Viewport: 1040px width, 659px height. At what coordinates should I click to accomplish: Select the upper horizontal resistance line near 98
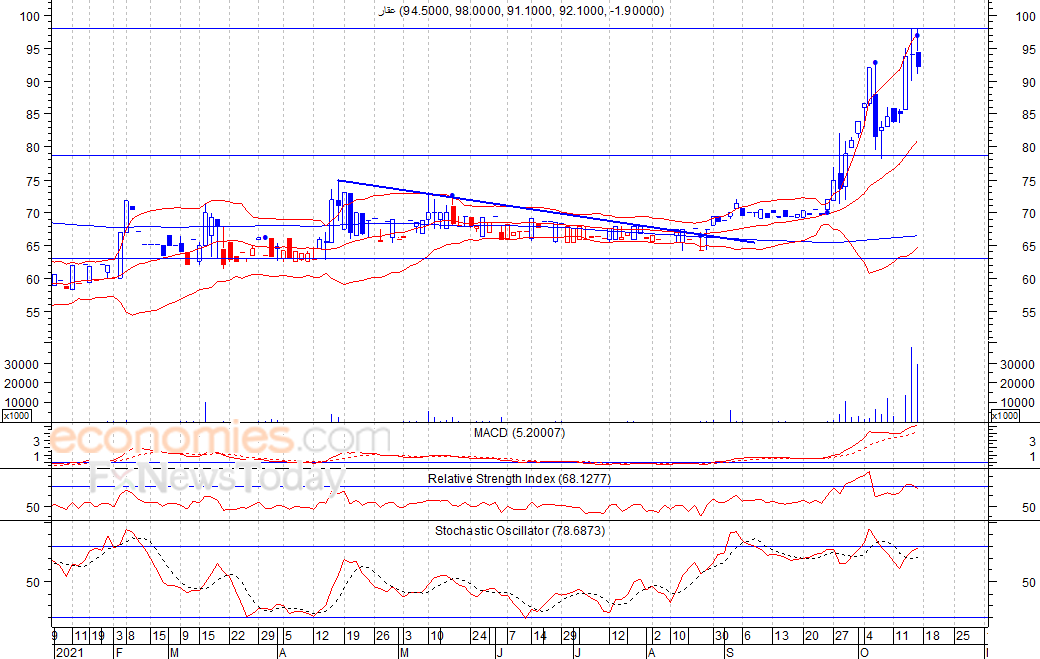click(x=520, y=29)
